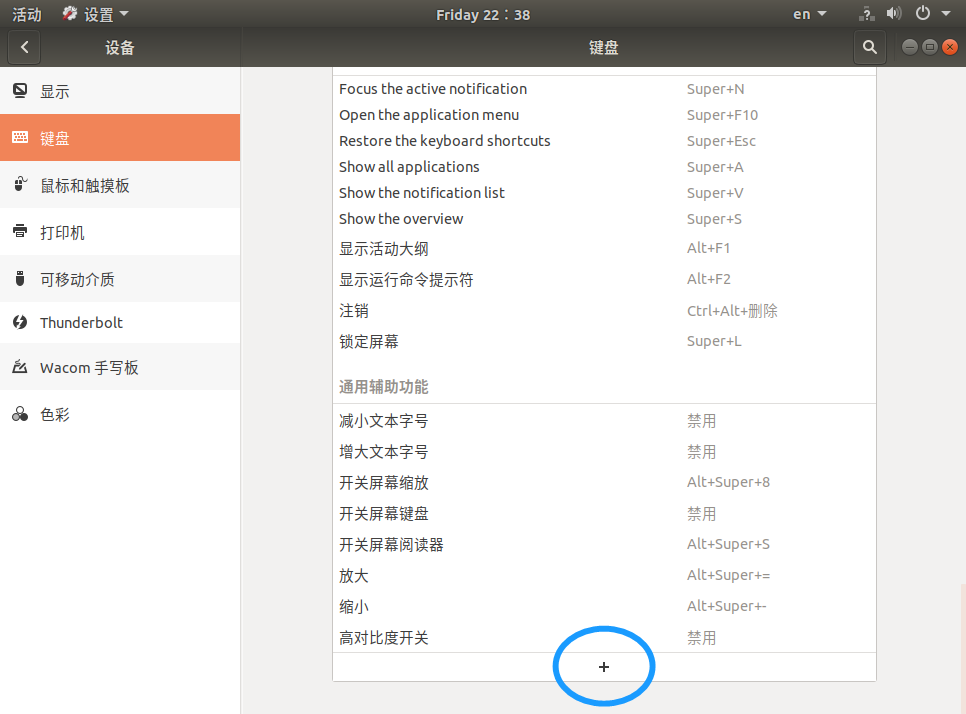
Task: Edit the 开关屏幕阅读器 shortcut row
Action: click(604, 544)
